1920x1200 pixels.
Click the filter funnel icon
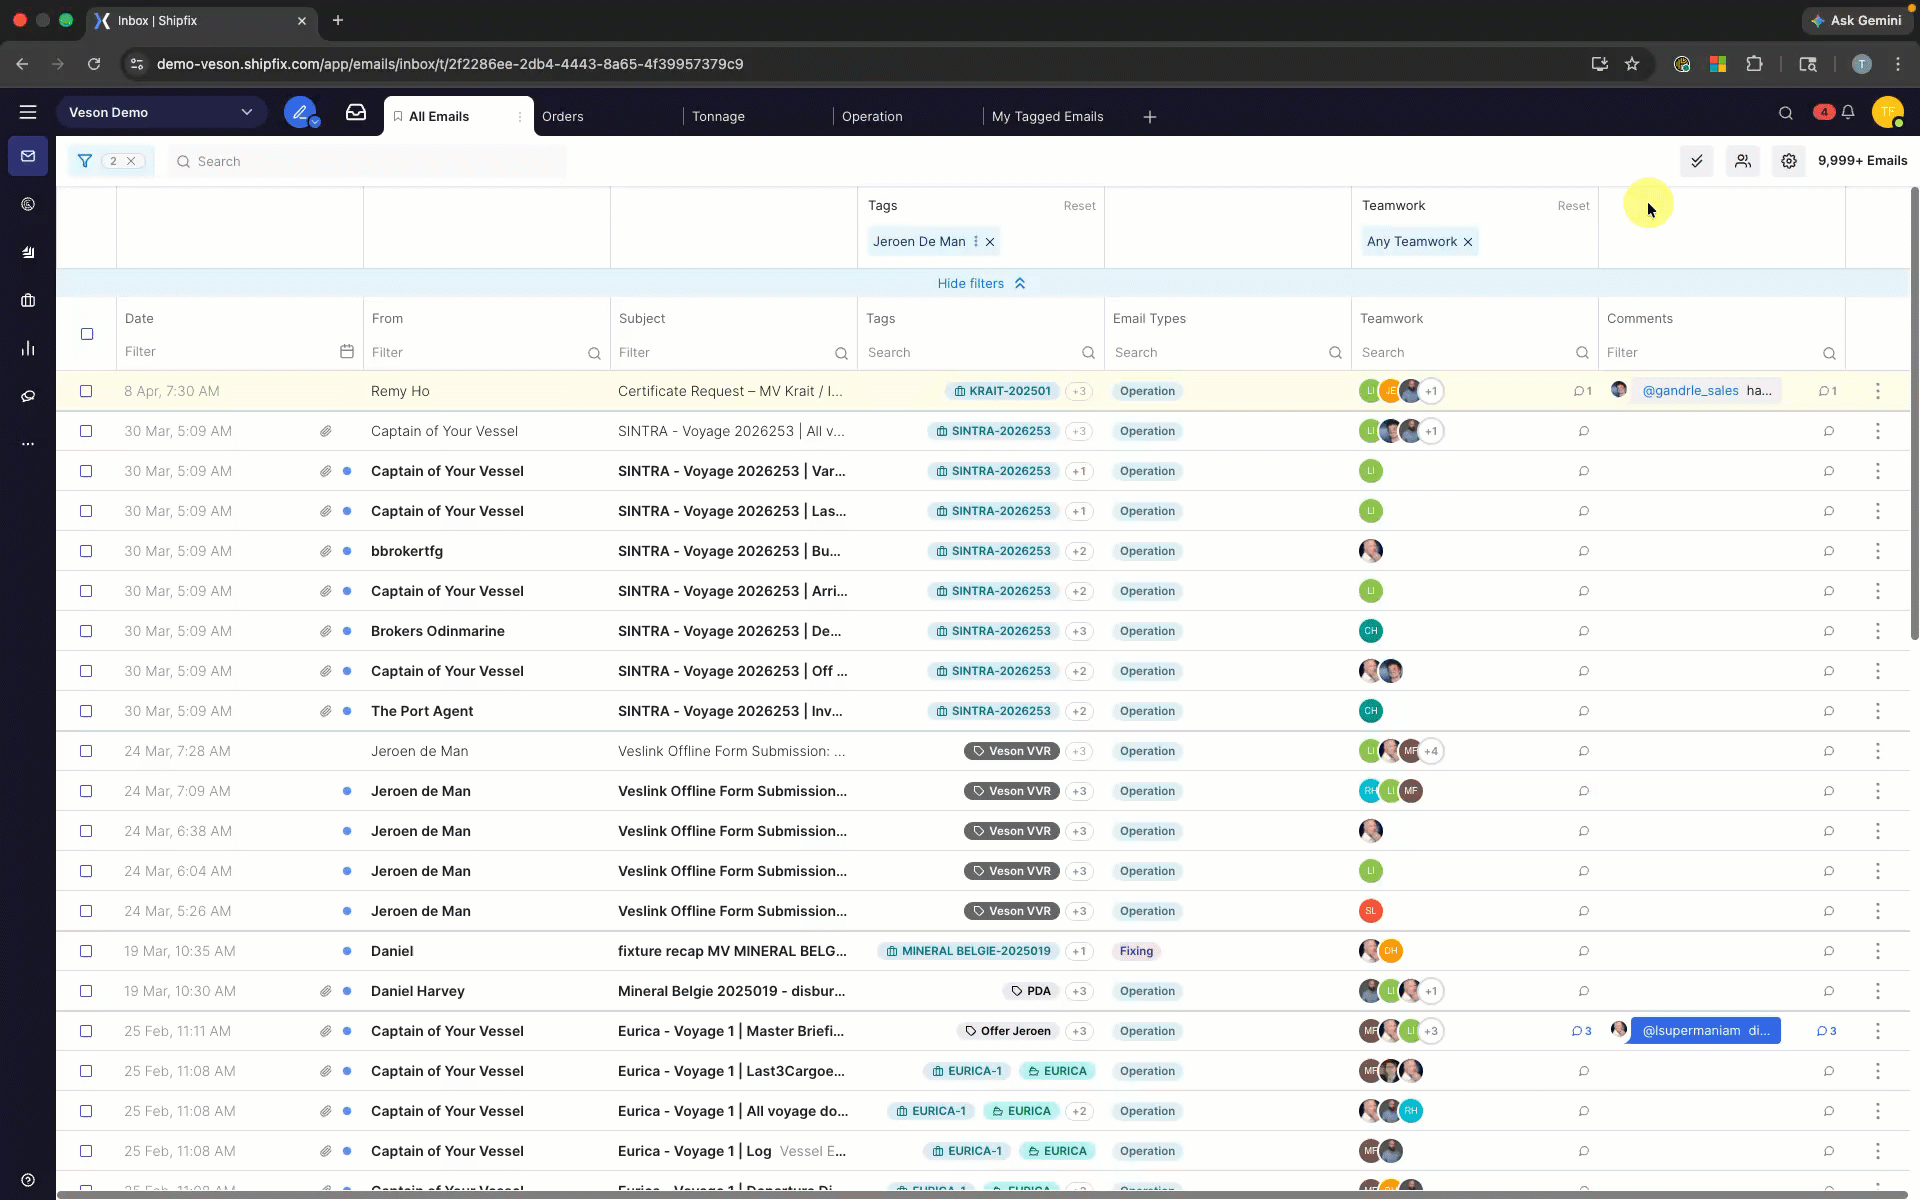[x=85, y=161]
